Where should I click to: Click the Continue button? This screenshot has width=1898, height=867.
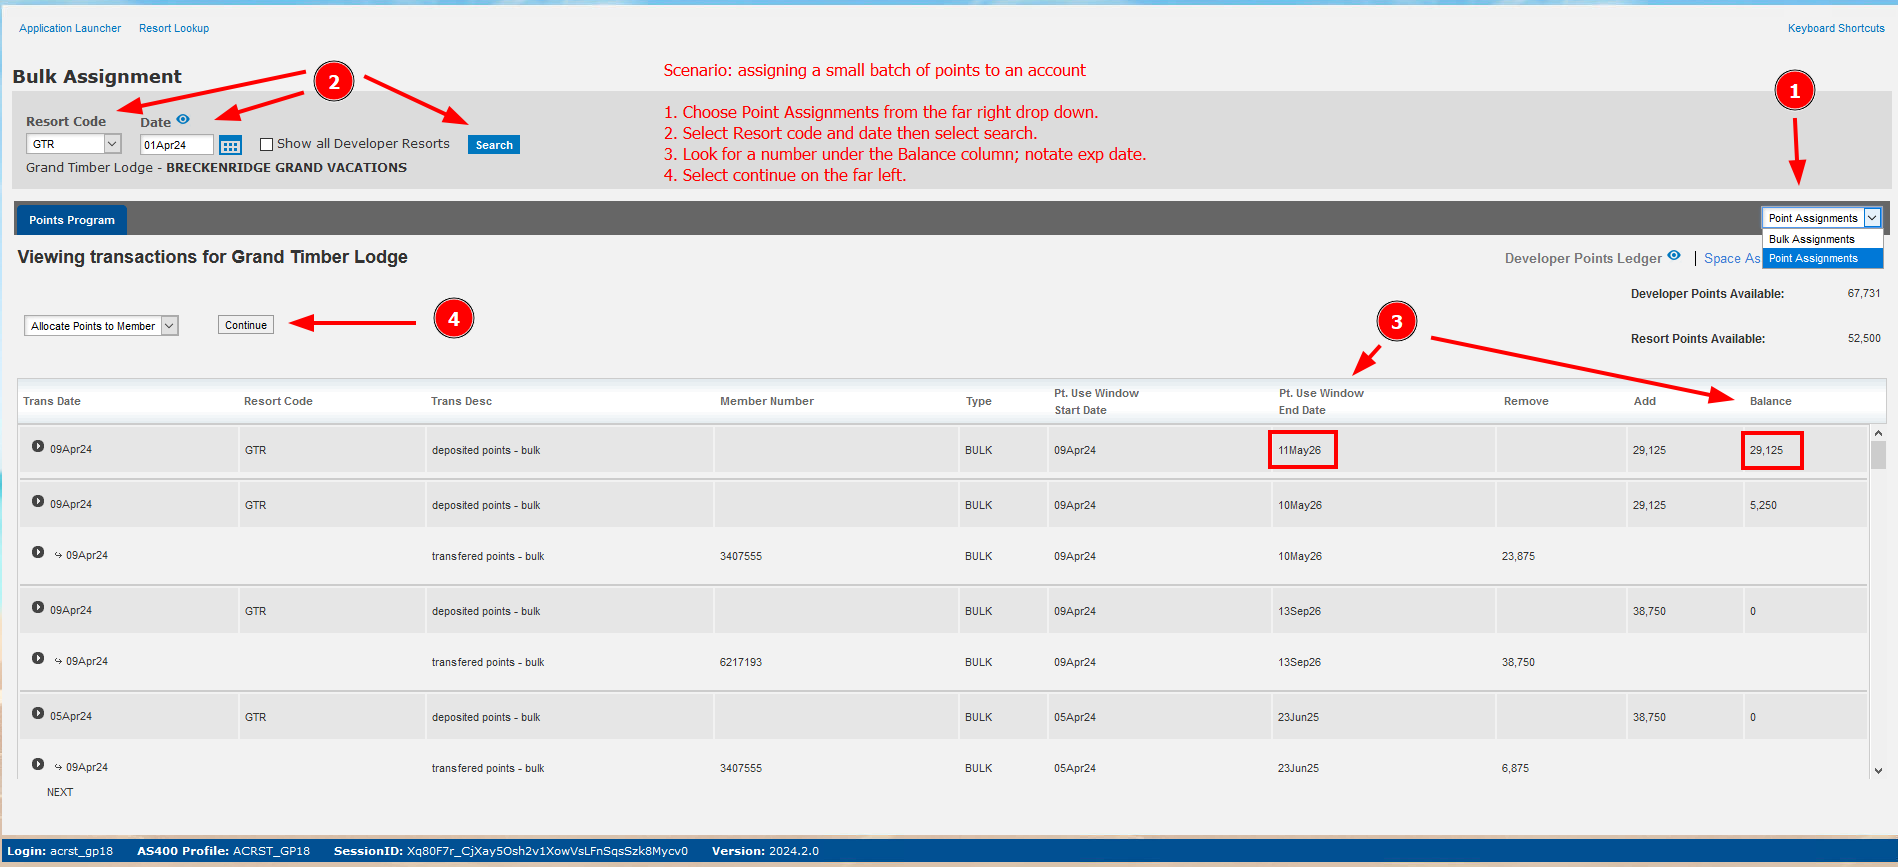pos(246,325)
